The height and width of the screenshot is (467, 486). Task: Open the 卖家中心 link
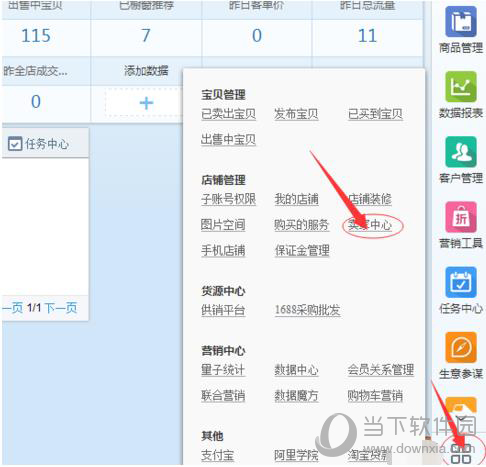370,225
